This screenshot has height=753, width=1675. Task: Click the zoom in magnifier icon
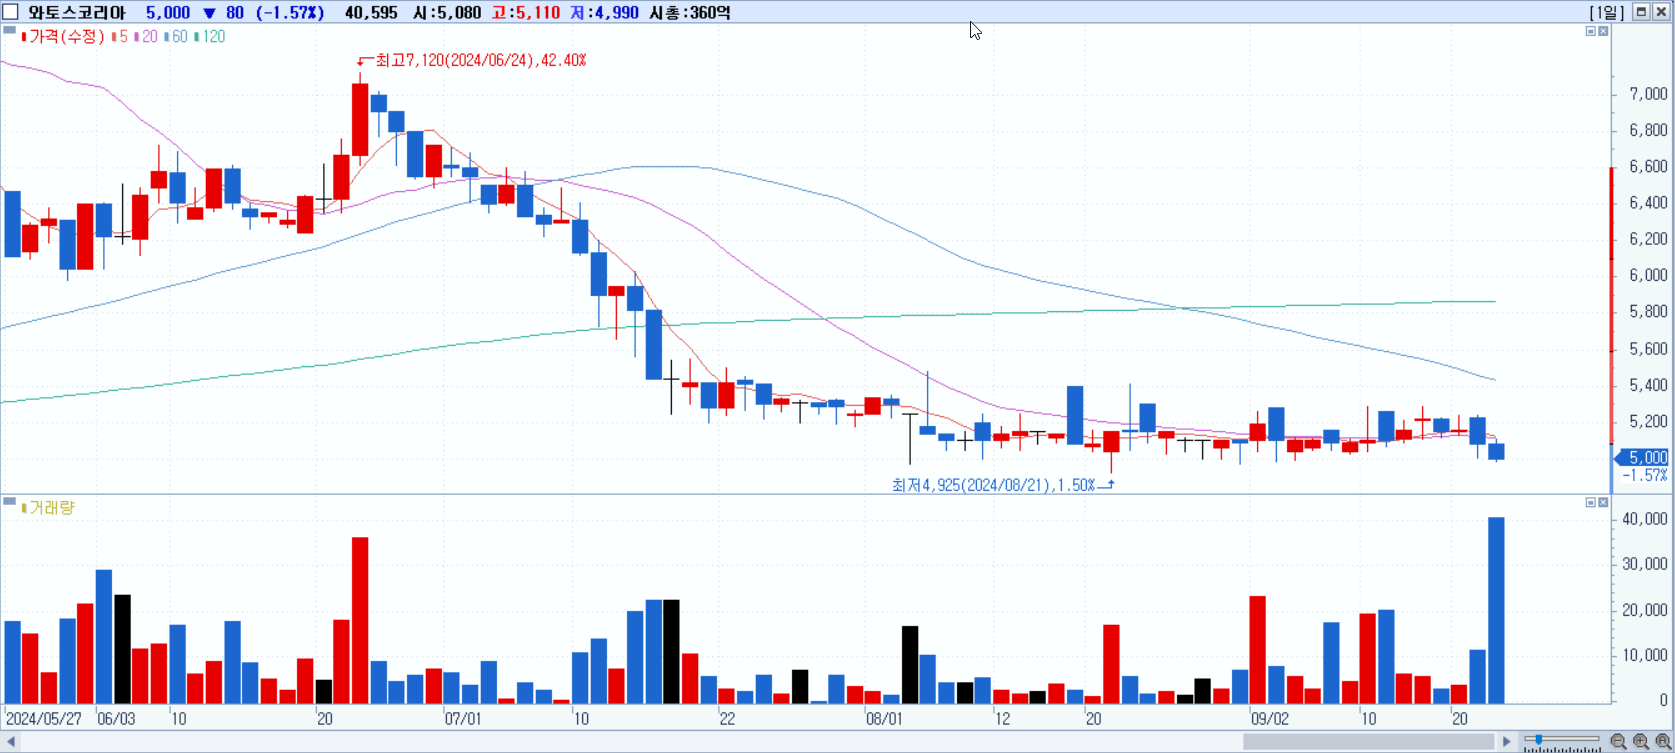[1641, 741]
